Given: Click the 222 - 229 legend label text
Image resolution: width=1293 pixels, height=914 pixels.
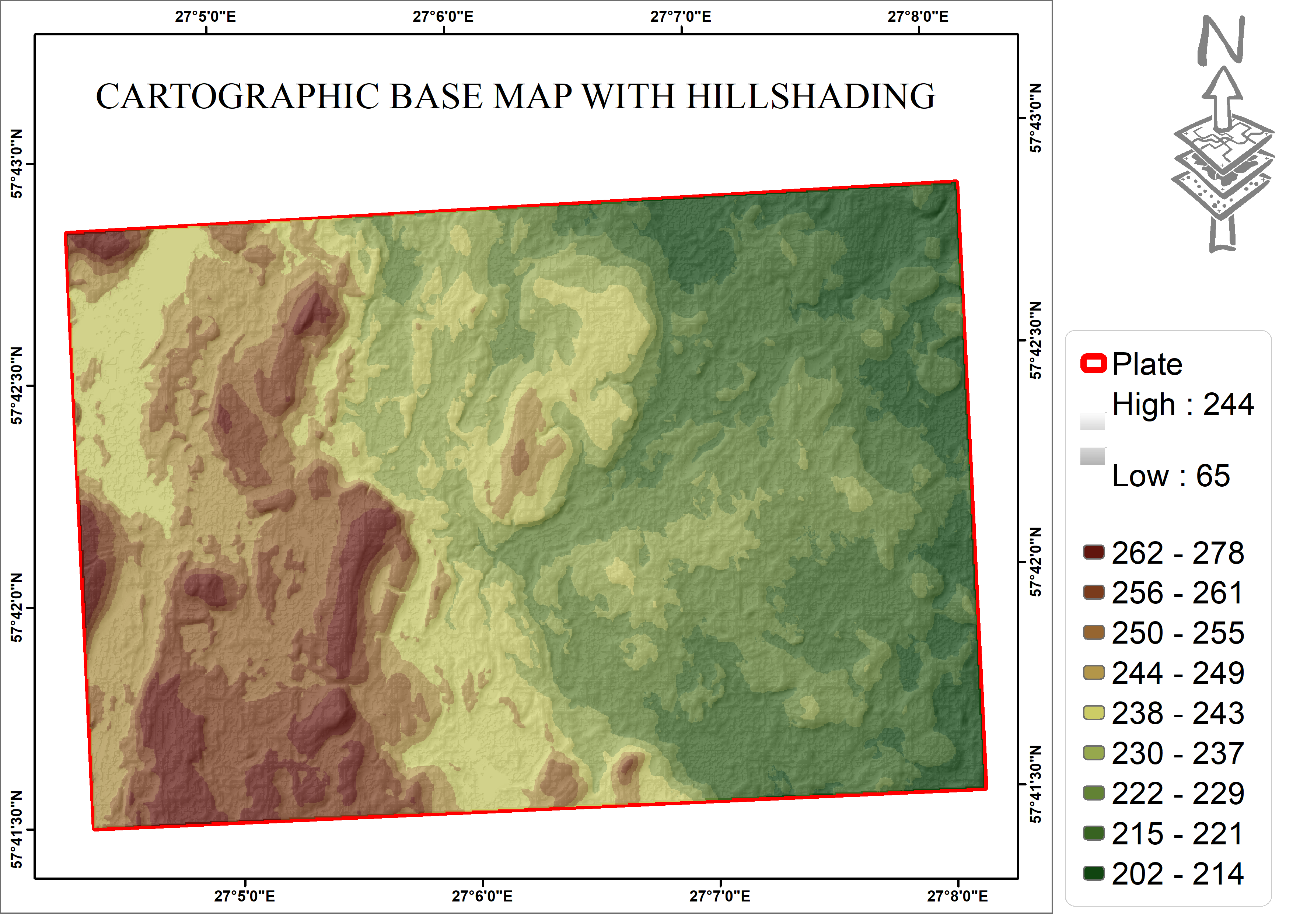Looking at the screenshot, I should point(1178,793).
